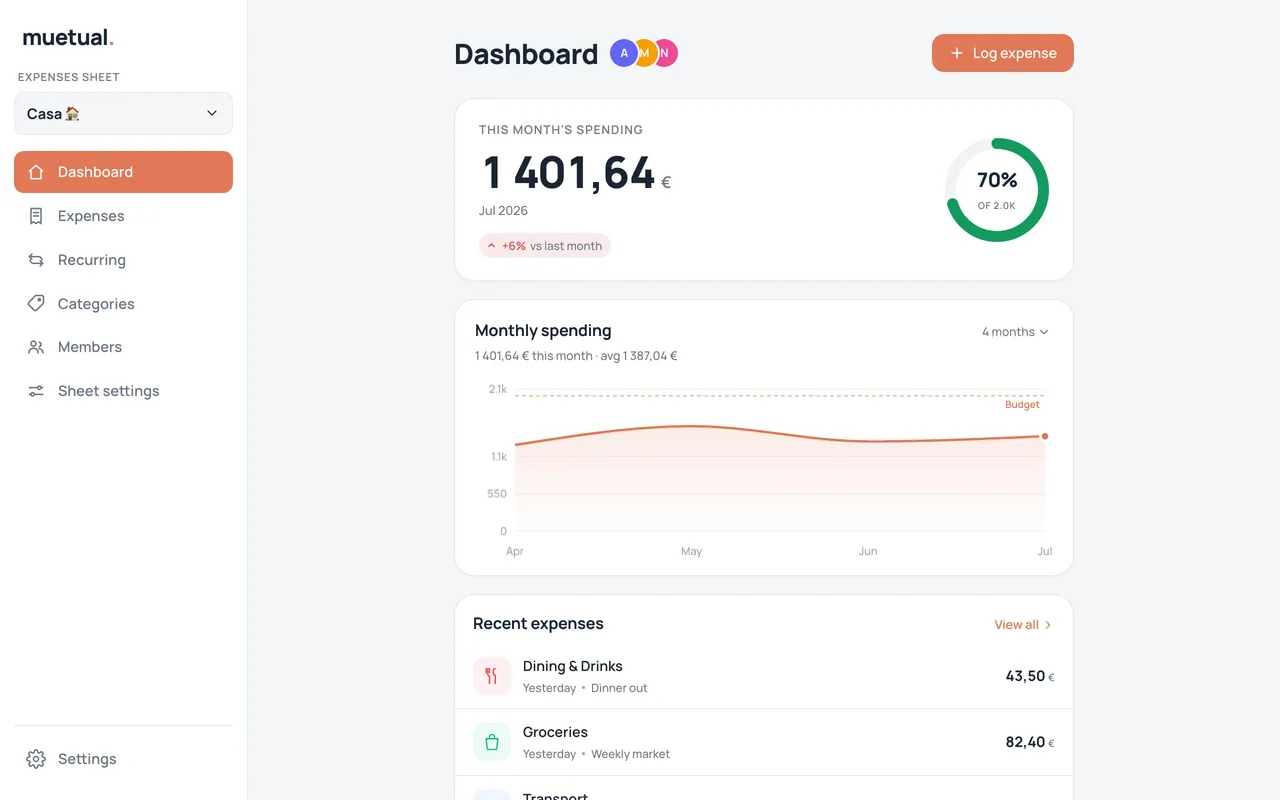
Task: Click the 43,50 € amount
Action: pyautogui.click(x=1030, y=676)
